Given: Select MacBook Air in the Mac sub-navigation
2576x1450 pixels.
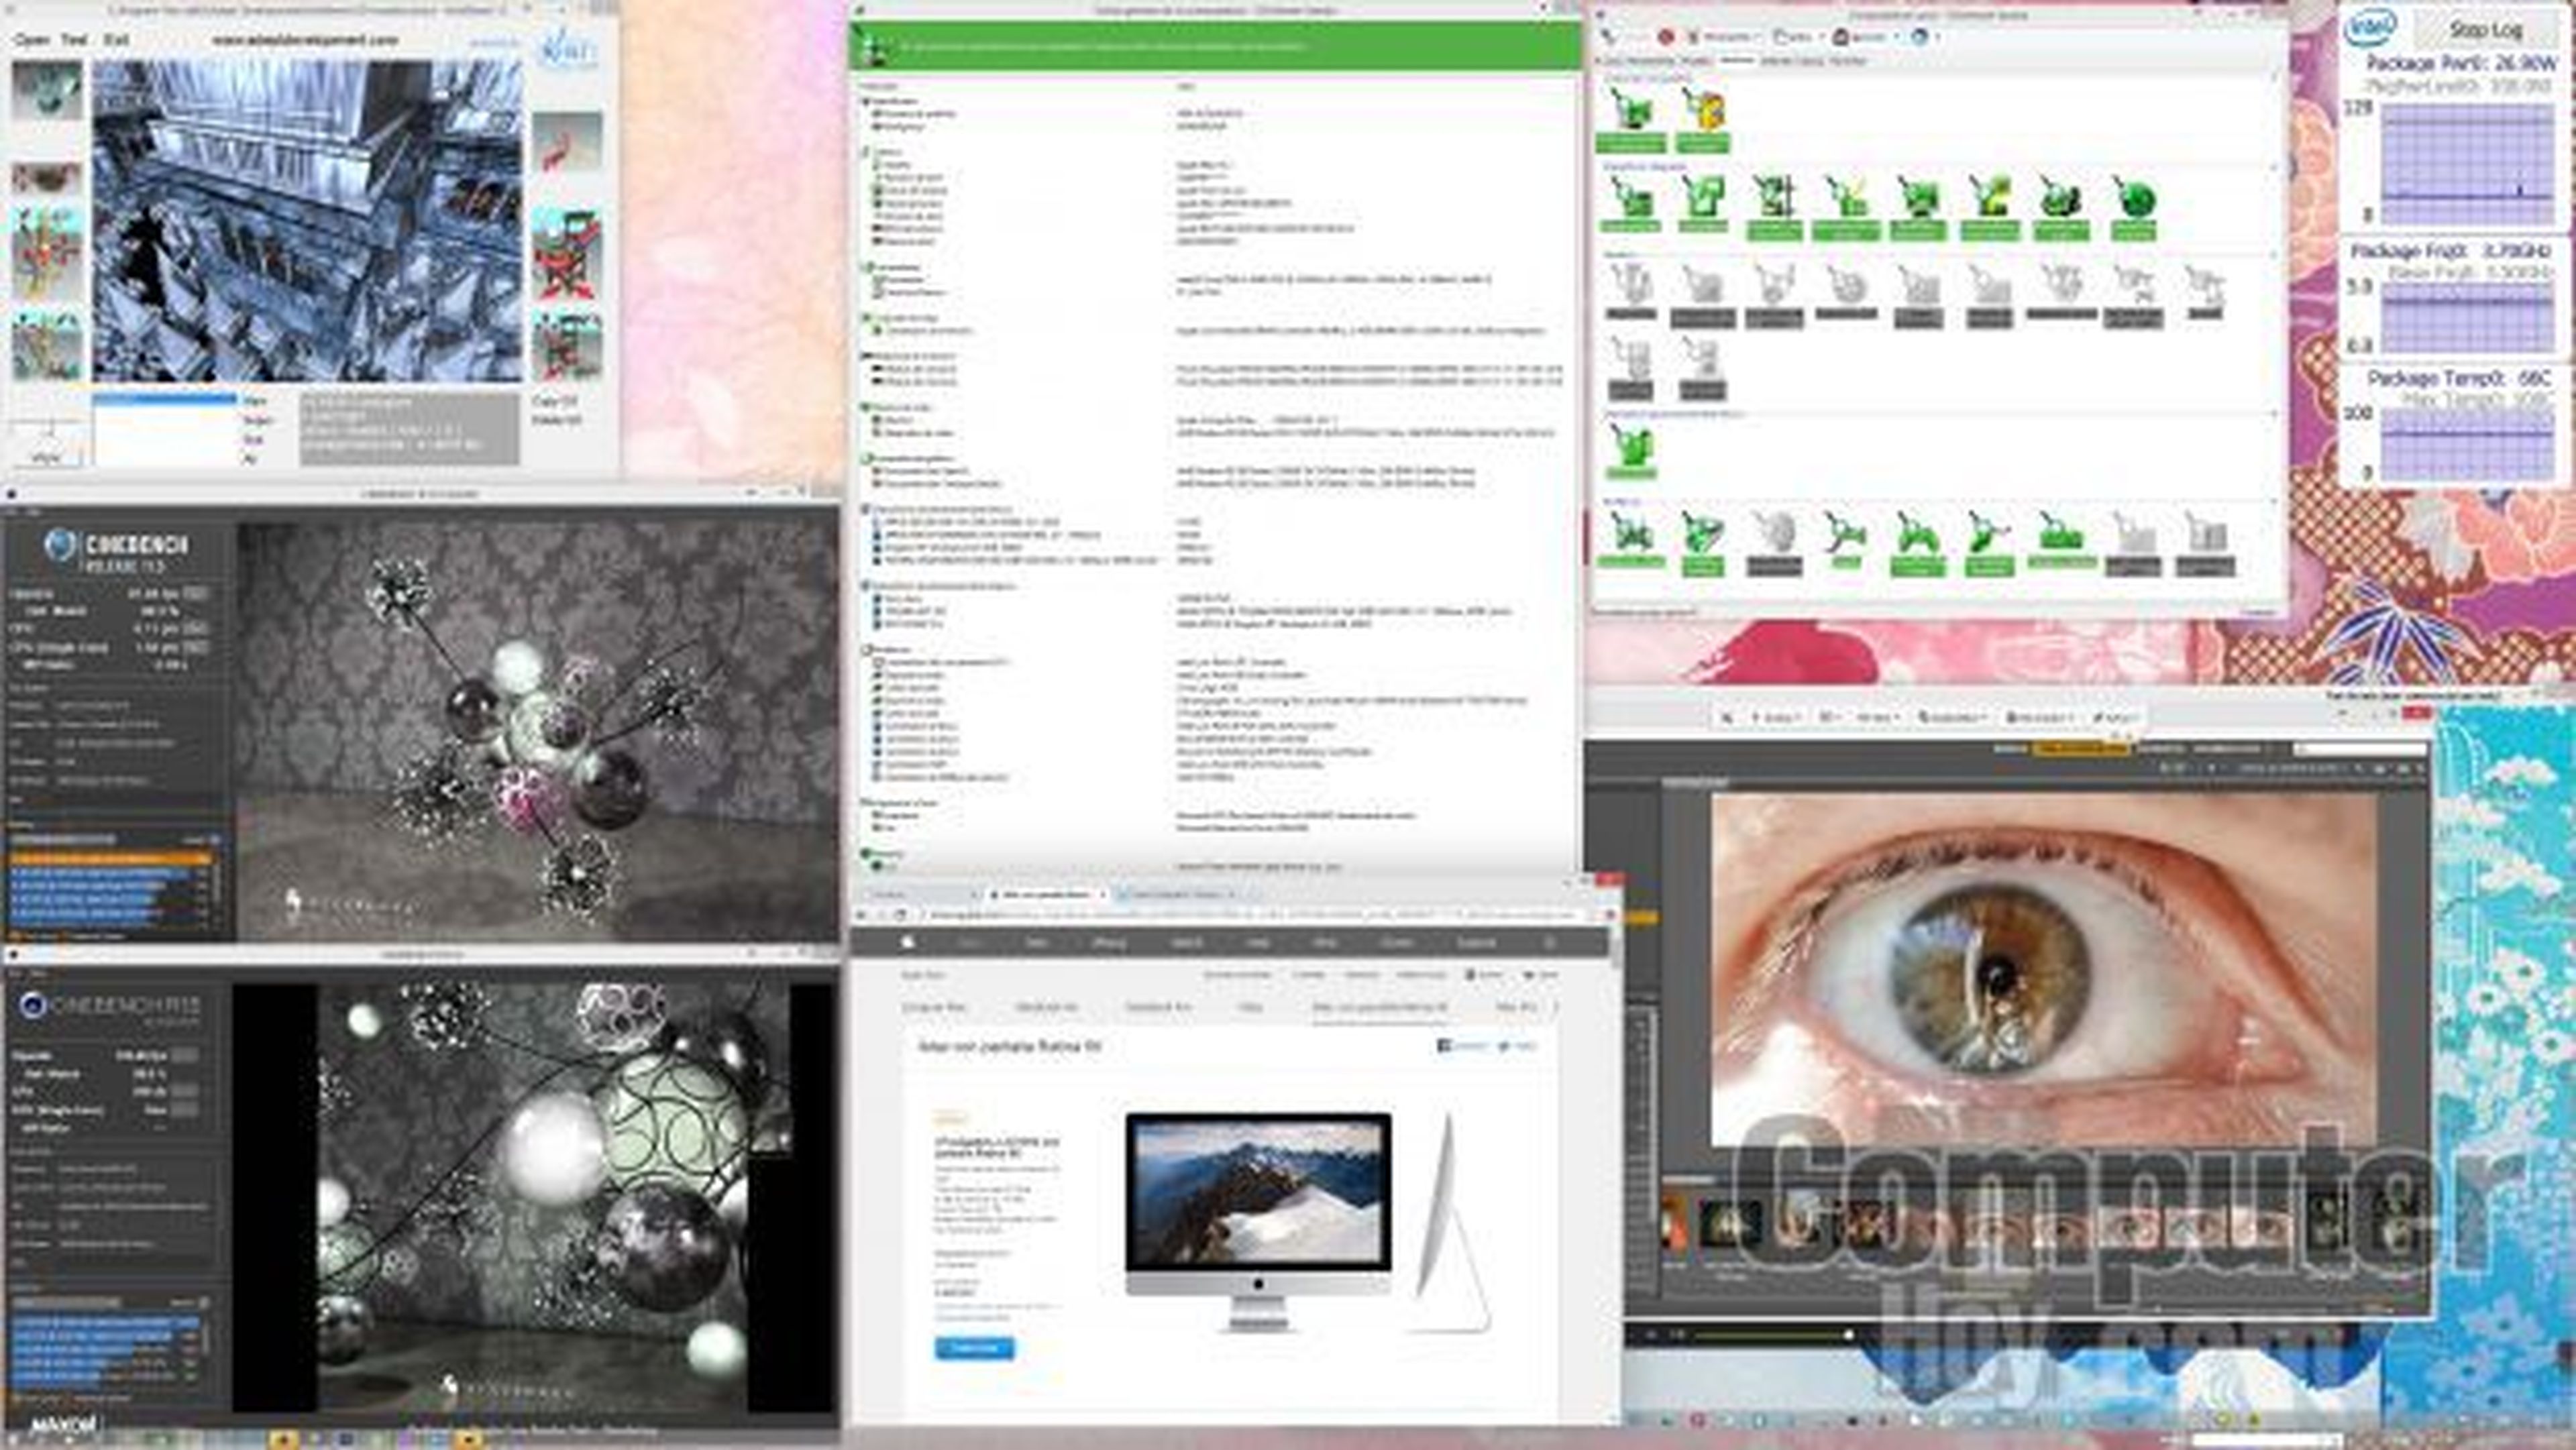Looking at the screenshot, I should click(1046, 1007).
